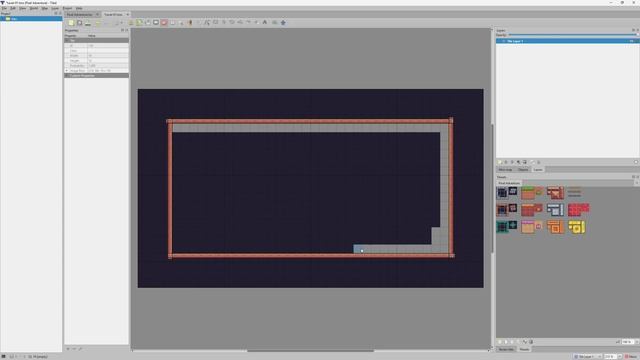Screen dimensions: 640x360
Task: Pick the red brick tile group
Action: tap(578, 209)
